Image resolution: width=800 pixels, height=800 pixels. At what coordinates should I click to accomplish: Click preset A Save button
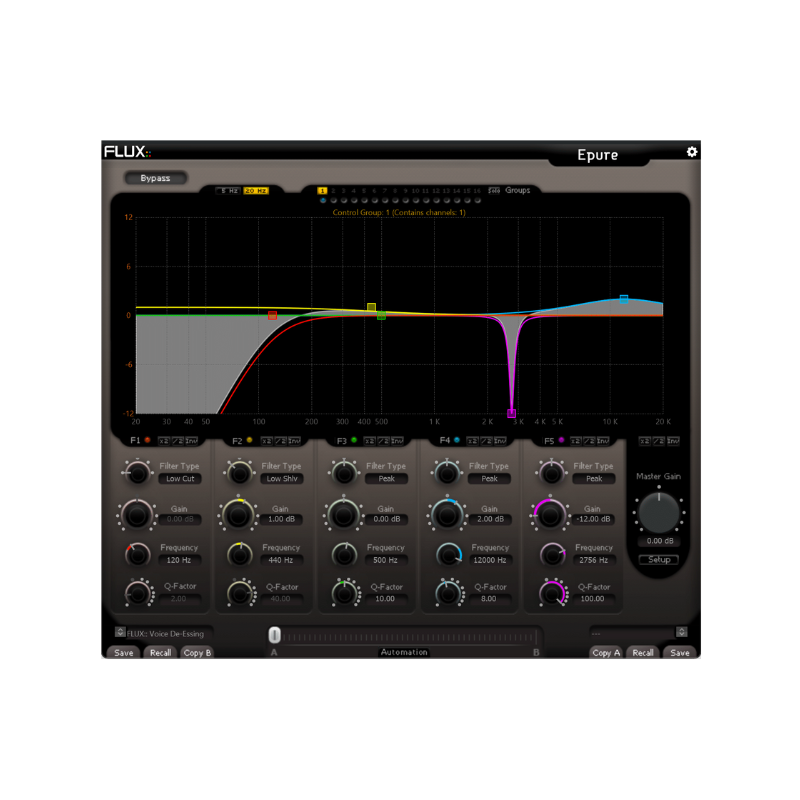coord(123,653)
